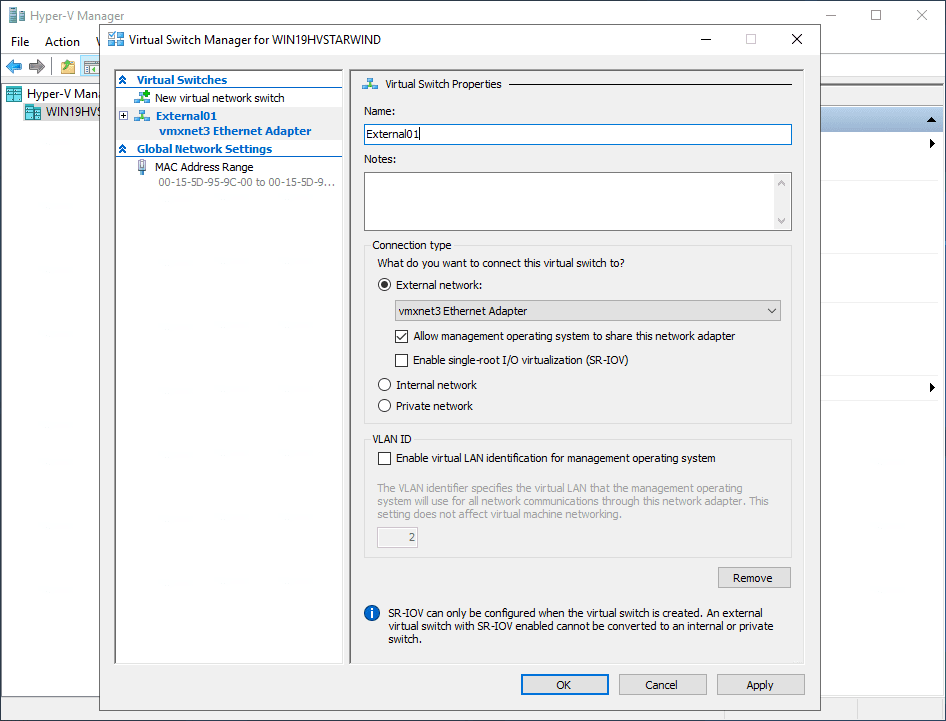Select the External01 switch icon

pos(143,116)
